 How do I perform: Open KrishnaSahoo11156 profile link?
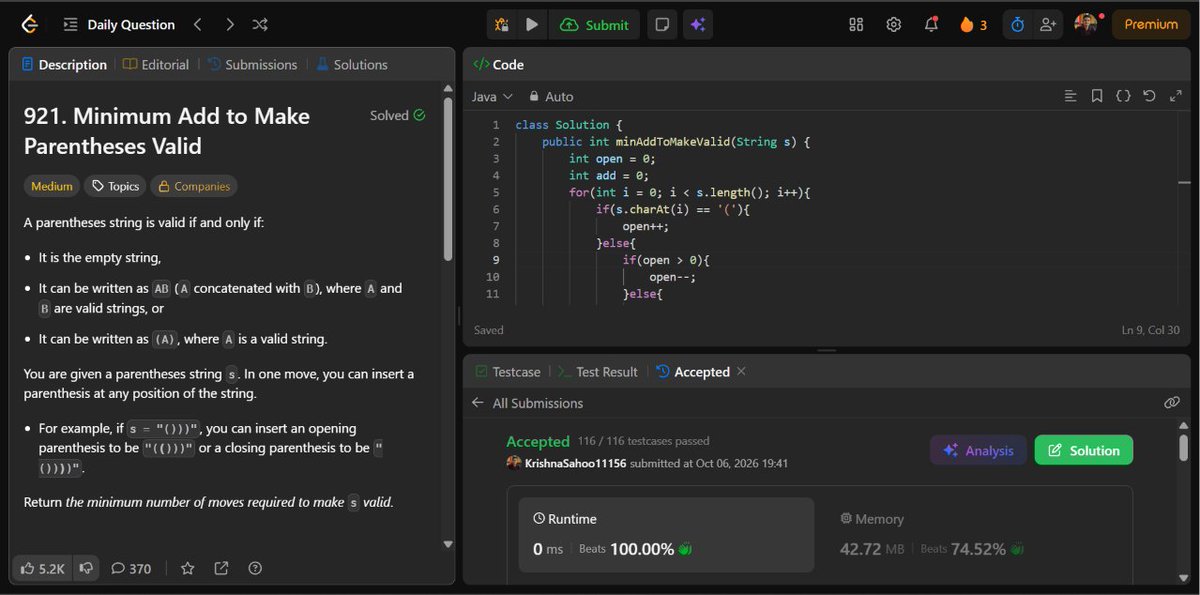[x=574, y=463]
